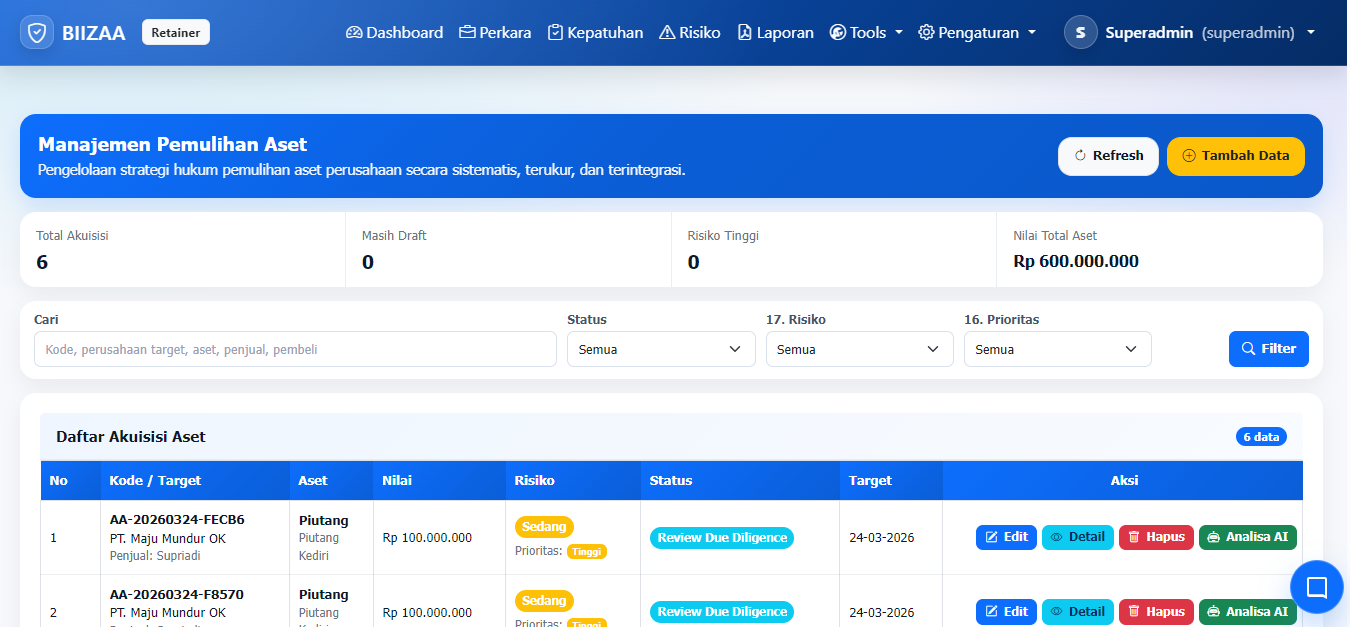1350x627 pixels.
Task: Open the floating chat widget icon
Action: [x=1316, y=586]
